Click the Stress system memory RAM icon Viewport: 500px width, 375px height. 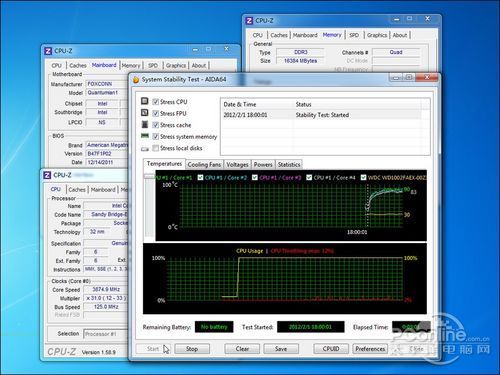point(145,136)
